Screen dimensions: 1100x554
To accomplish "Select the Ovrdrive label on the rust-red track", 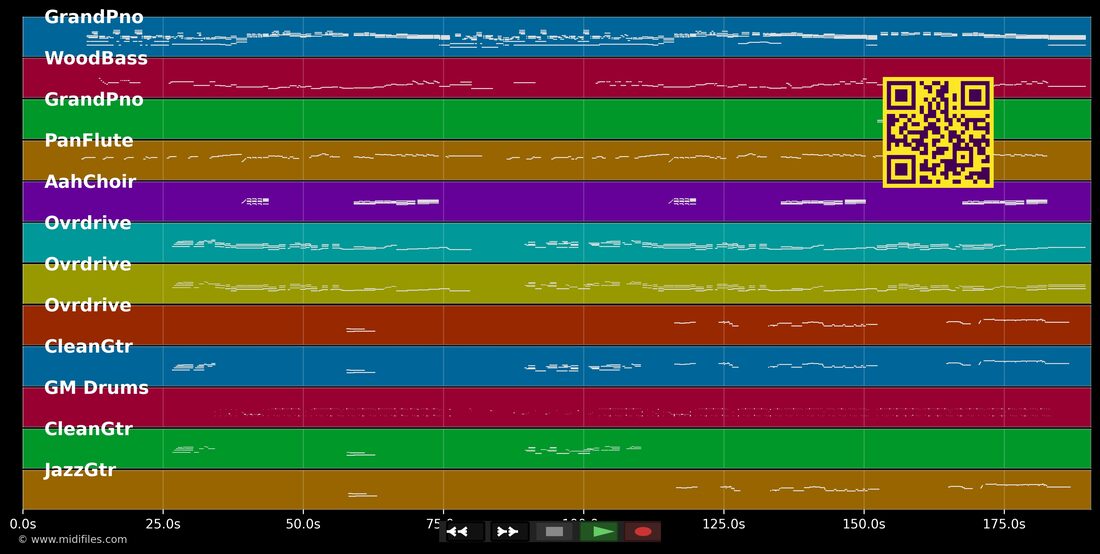I will pyautogui.click(x=88, y=305).
